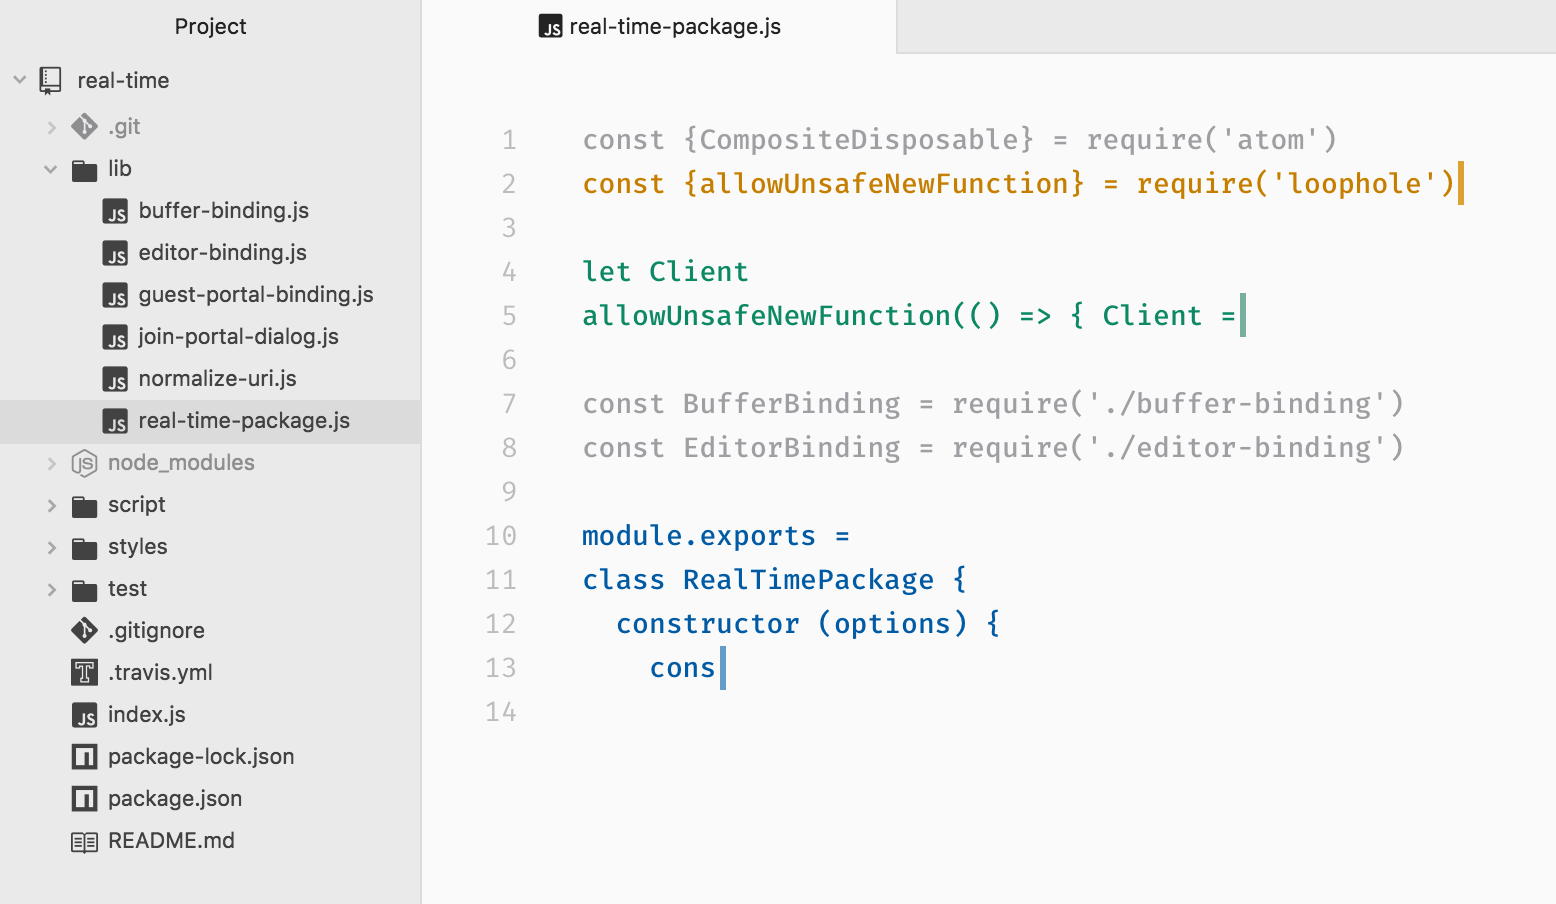Select the lib folder label
The image size is (1556, 904).
click(x=120, y=168)
